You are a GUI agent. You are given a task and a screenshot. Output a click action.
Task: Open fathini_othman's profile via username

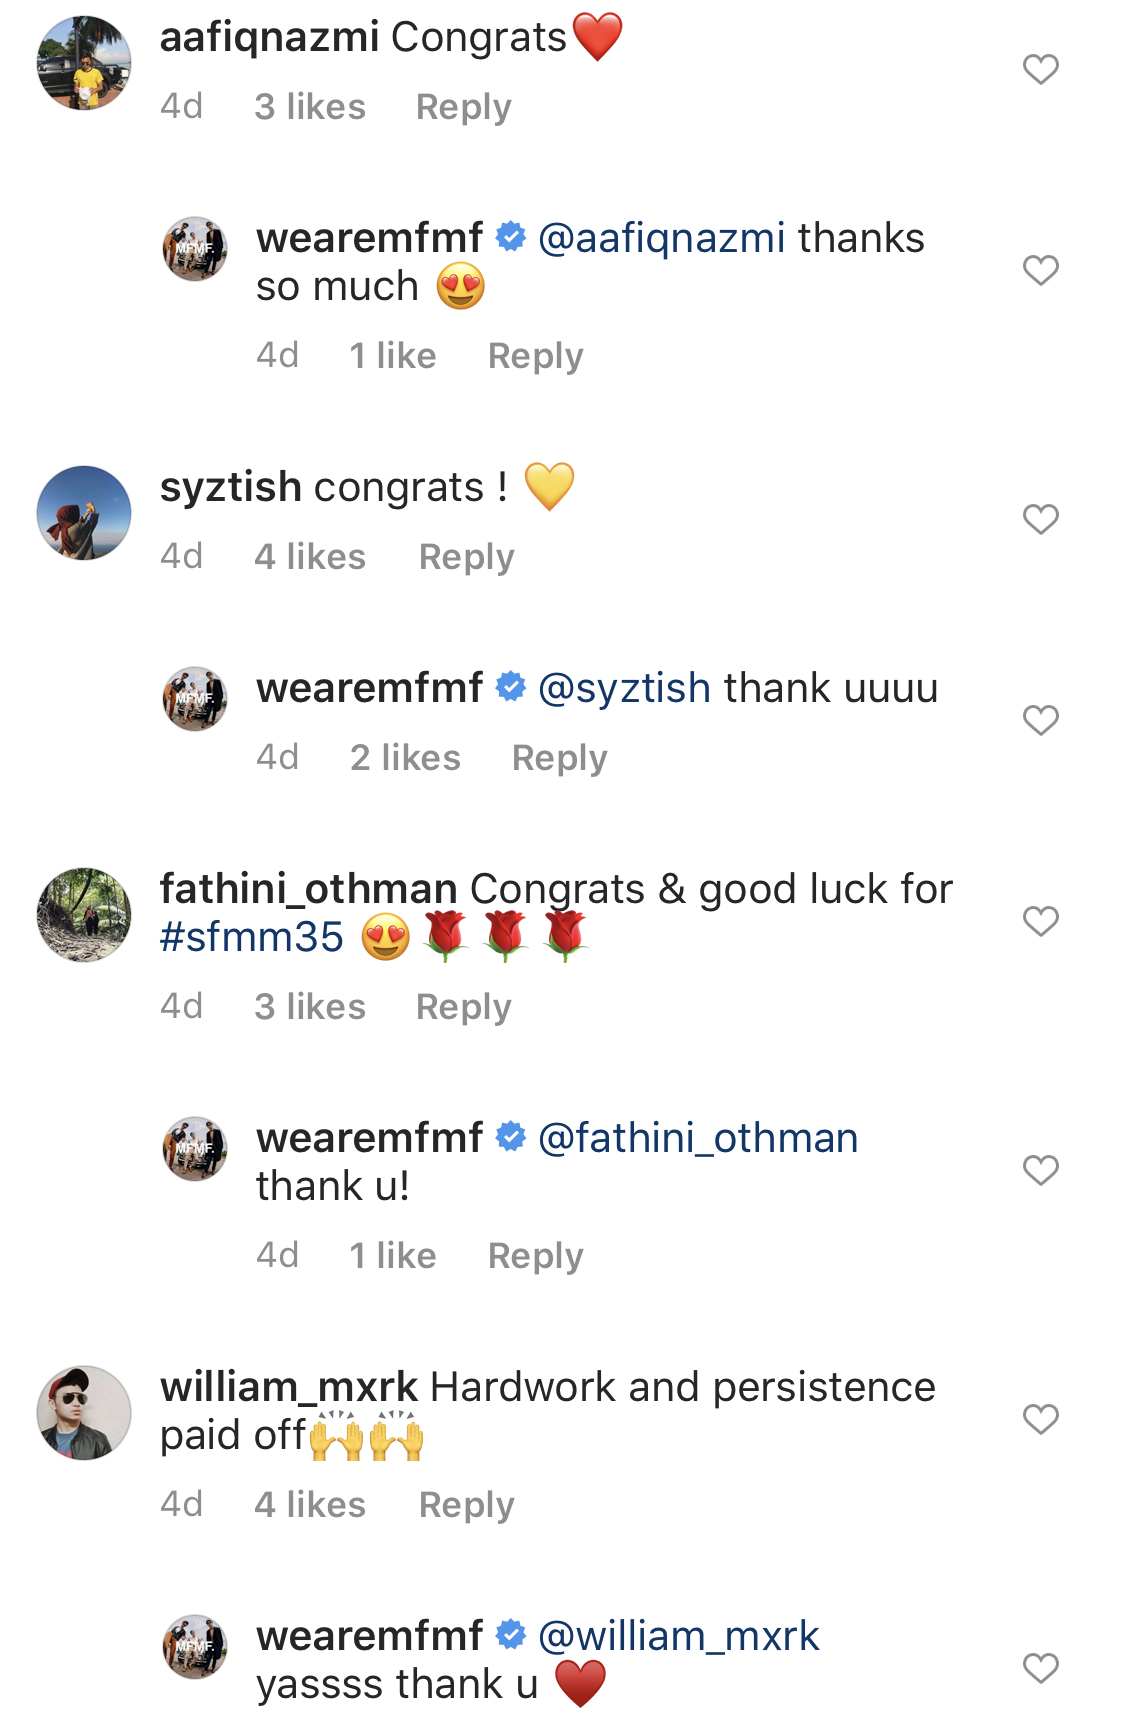308,889
